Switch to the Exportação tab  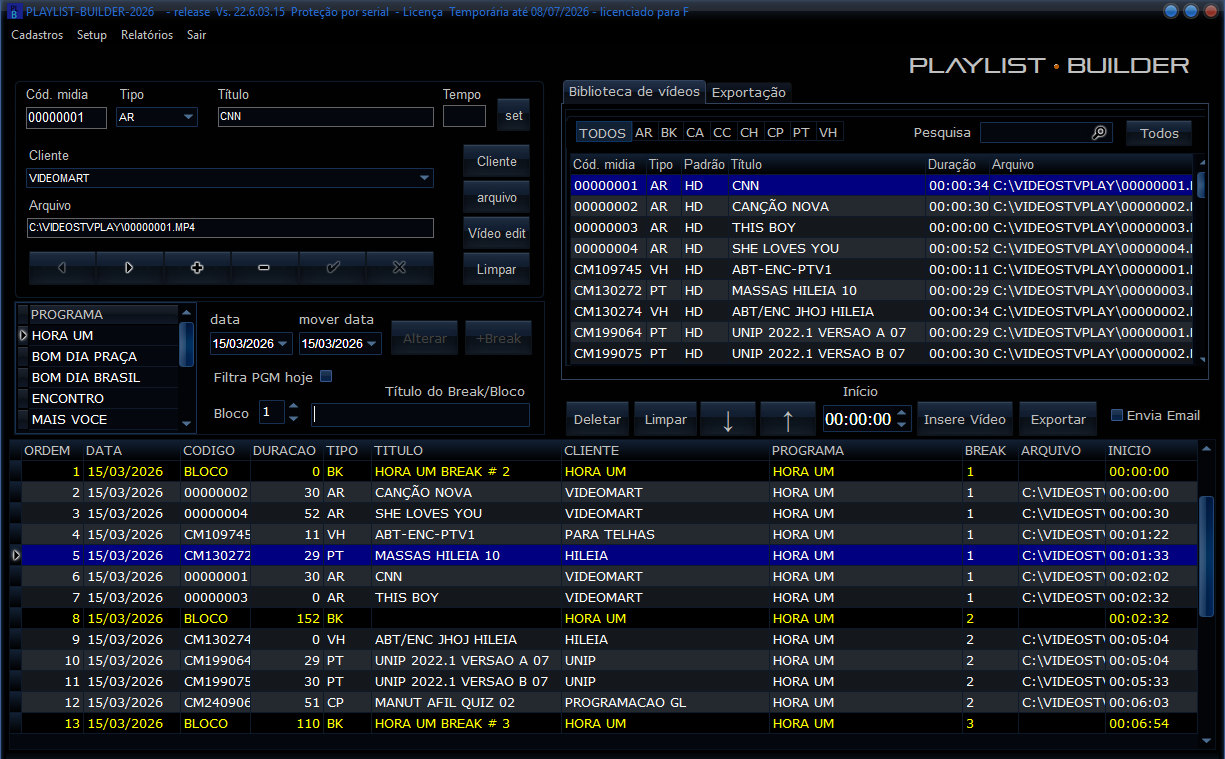pyautogui.click(x=748, y=92)
